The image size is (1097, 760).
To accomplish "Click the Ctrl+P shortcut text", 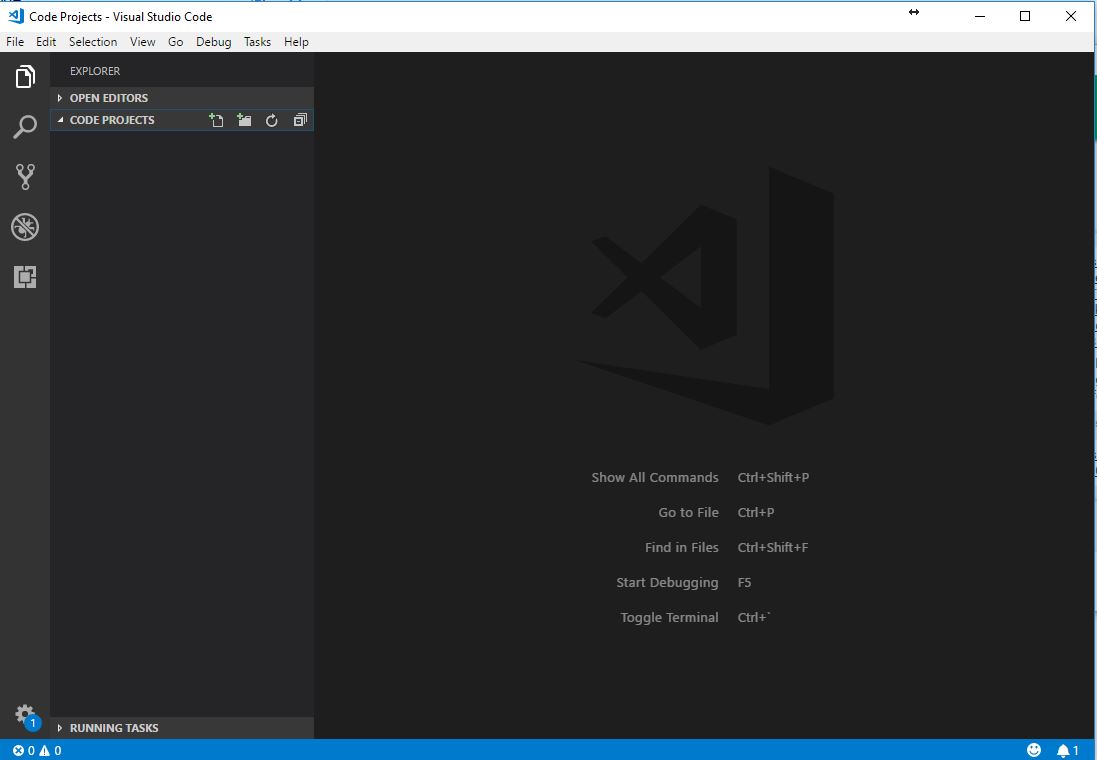I will click(x=756, y=512).
